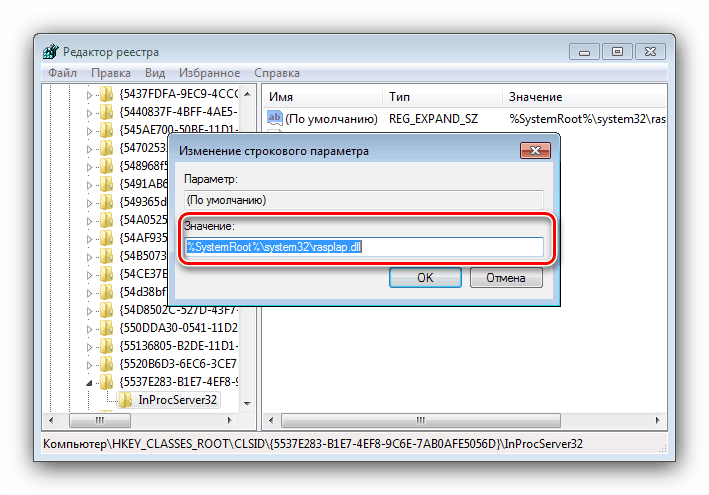
Task: Click the InProcServer32 folder icon
Action: 125,400
